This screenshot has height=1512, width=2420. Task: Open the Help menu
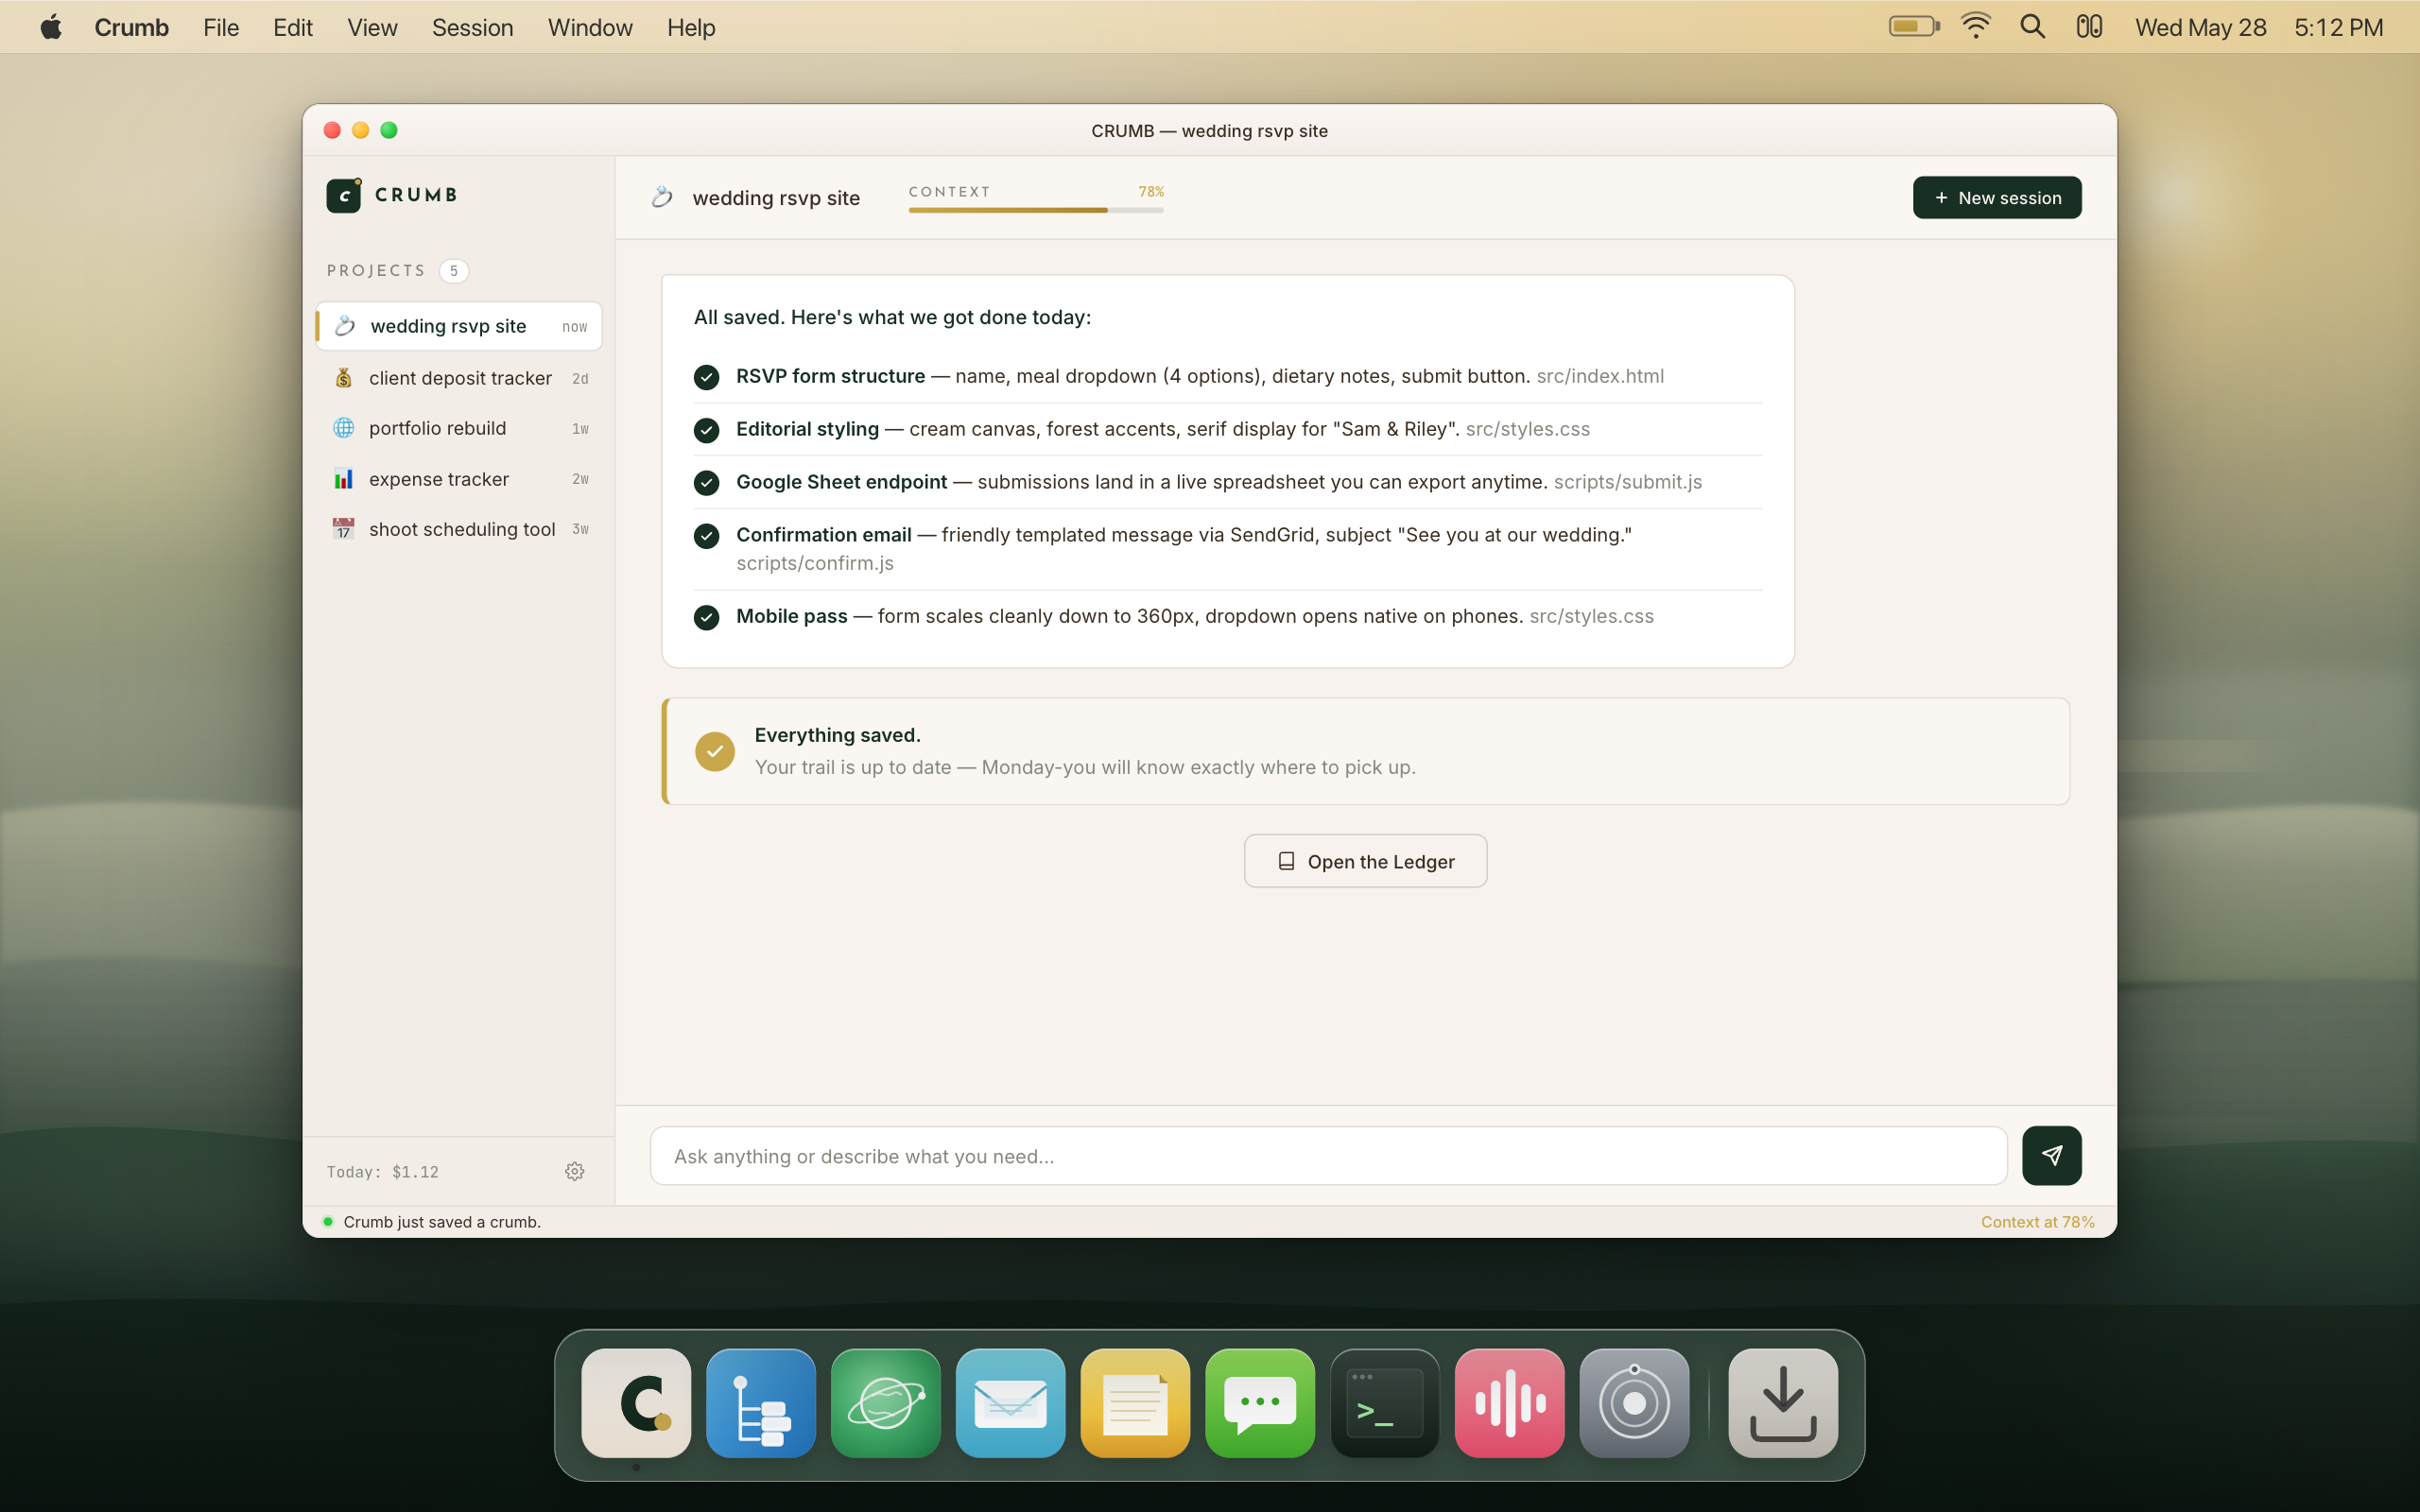[691, 28]
